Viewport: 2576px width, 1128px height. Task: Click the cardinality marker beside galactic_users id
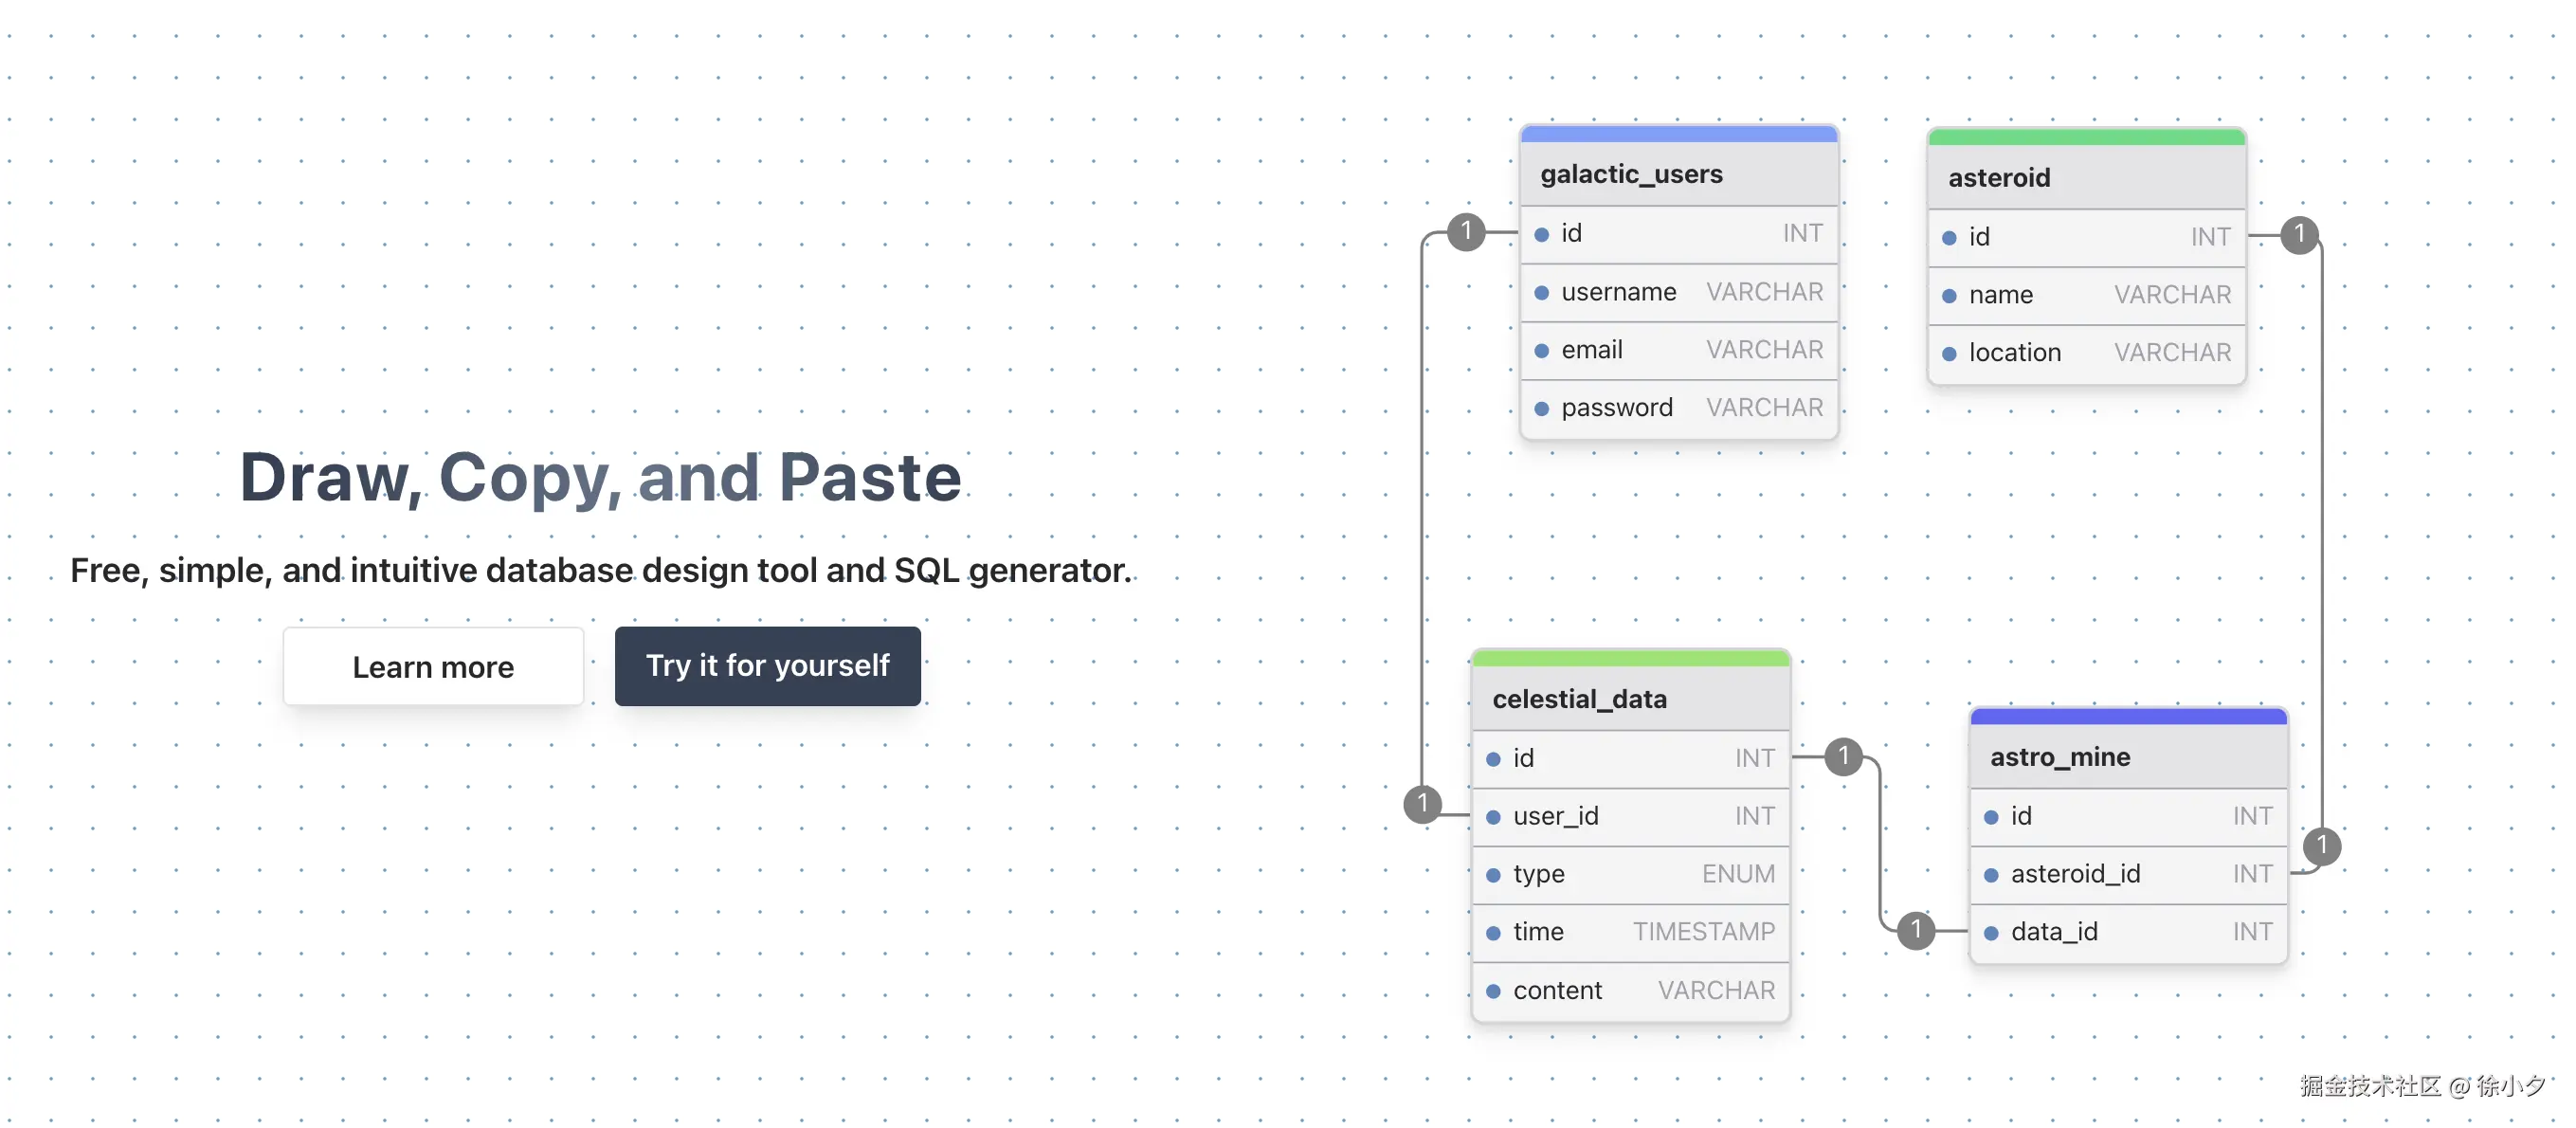[1466, 232]
